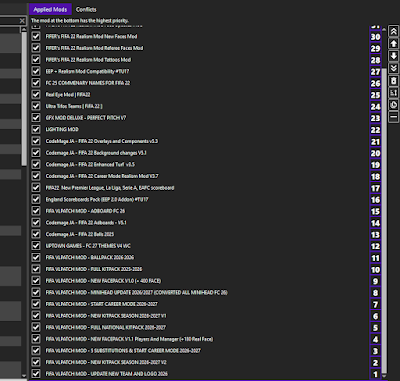The width and height of the screenshot is (400, 381).
Task: Switch to the Applied Mods tab
Action: point(50,9)
